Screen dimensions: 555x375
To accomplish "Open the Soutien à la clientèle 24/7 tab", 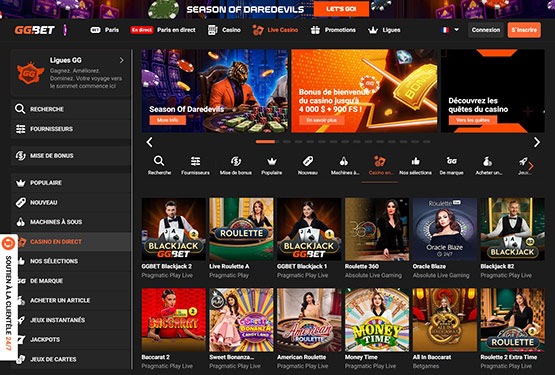I will (8, 297).
